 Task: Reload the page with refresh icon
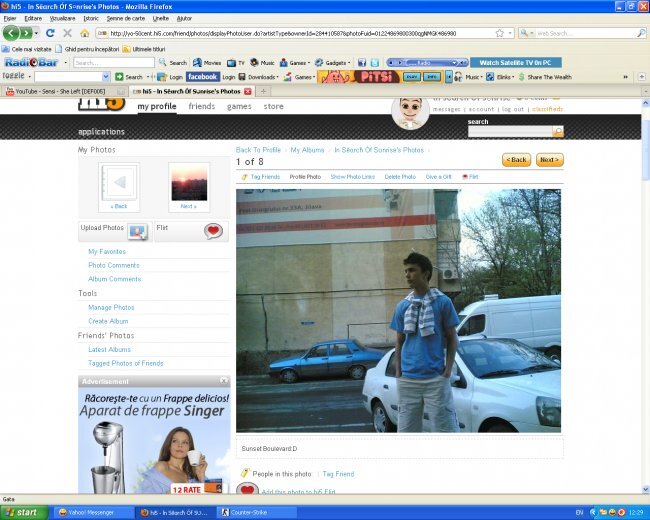[x=50, y=33]
